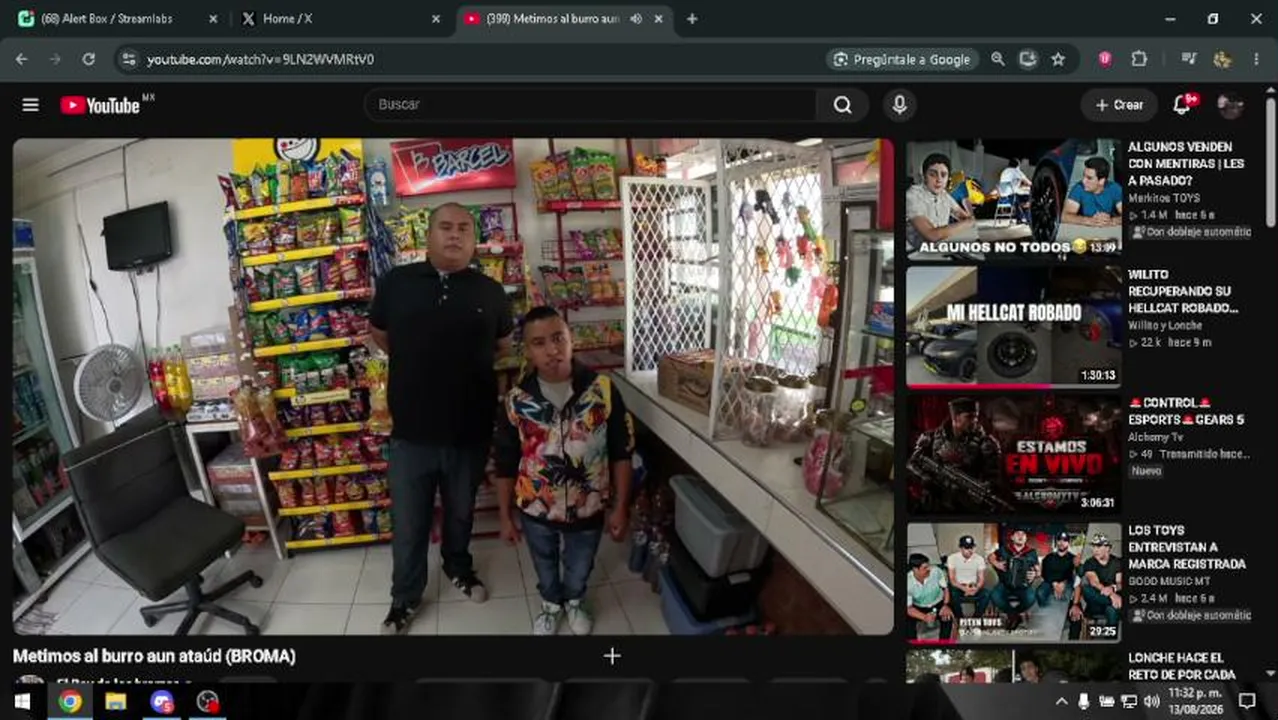
Task: Open the volume icon in system tray
Action: tap(1151, 701)
